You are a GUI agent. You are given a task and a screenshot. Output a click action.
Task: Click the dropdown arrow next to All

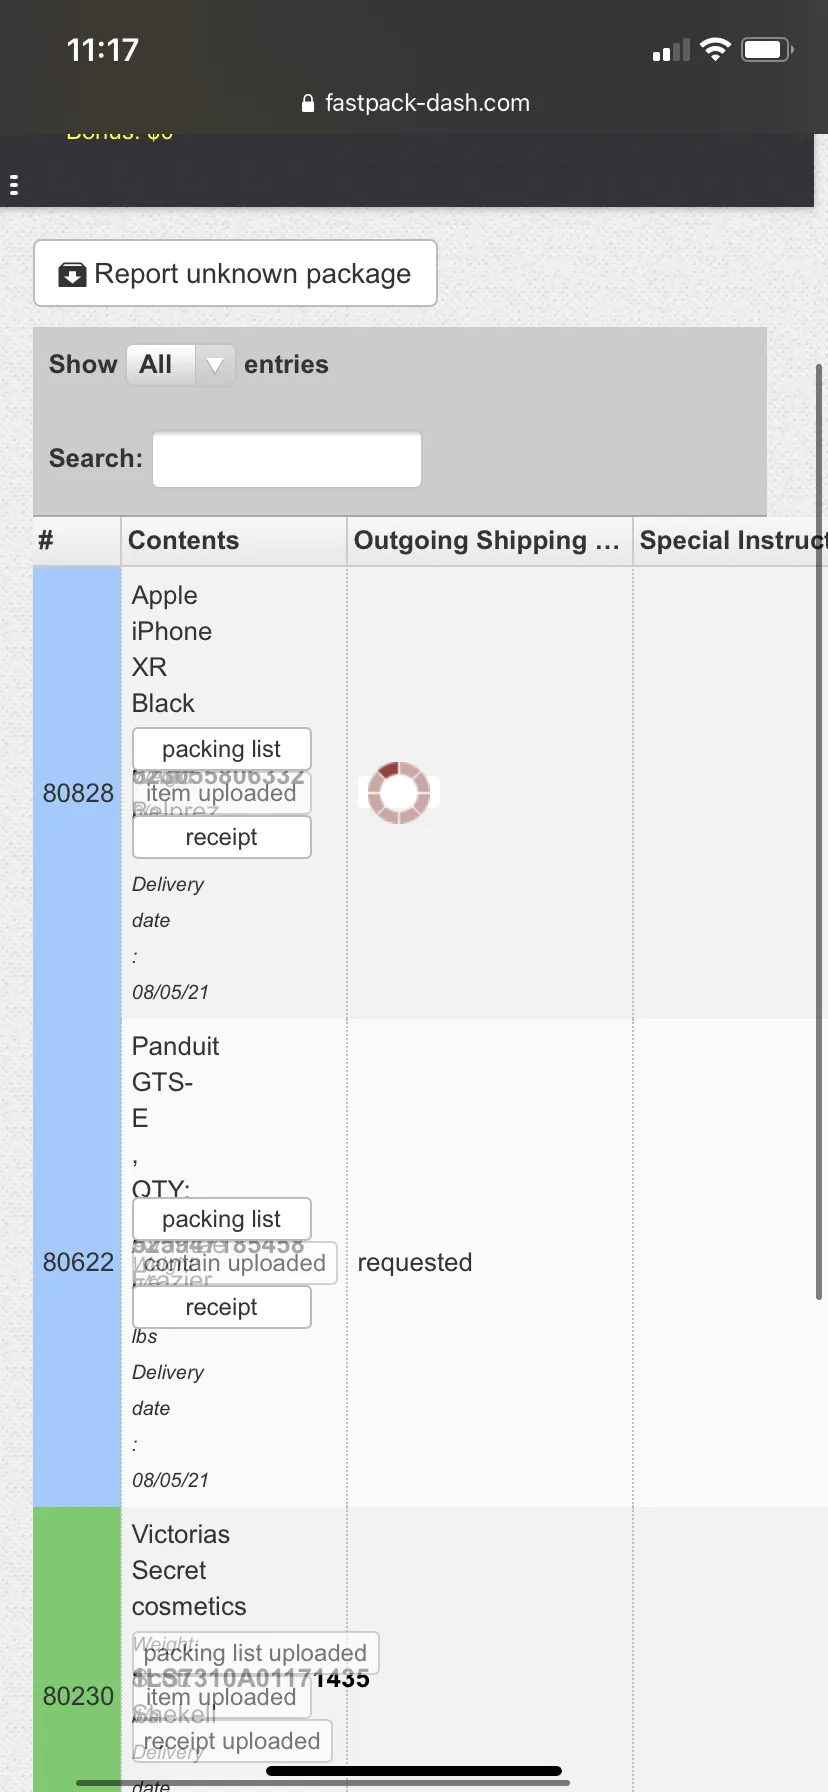214,366
